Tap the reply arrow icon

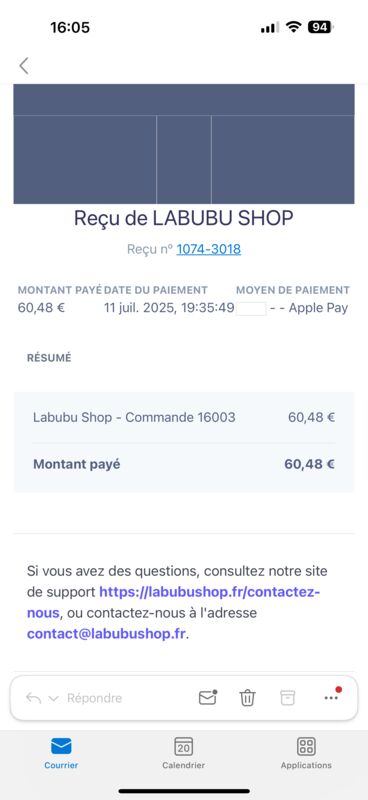pos(33,698)
